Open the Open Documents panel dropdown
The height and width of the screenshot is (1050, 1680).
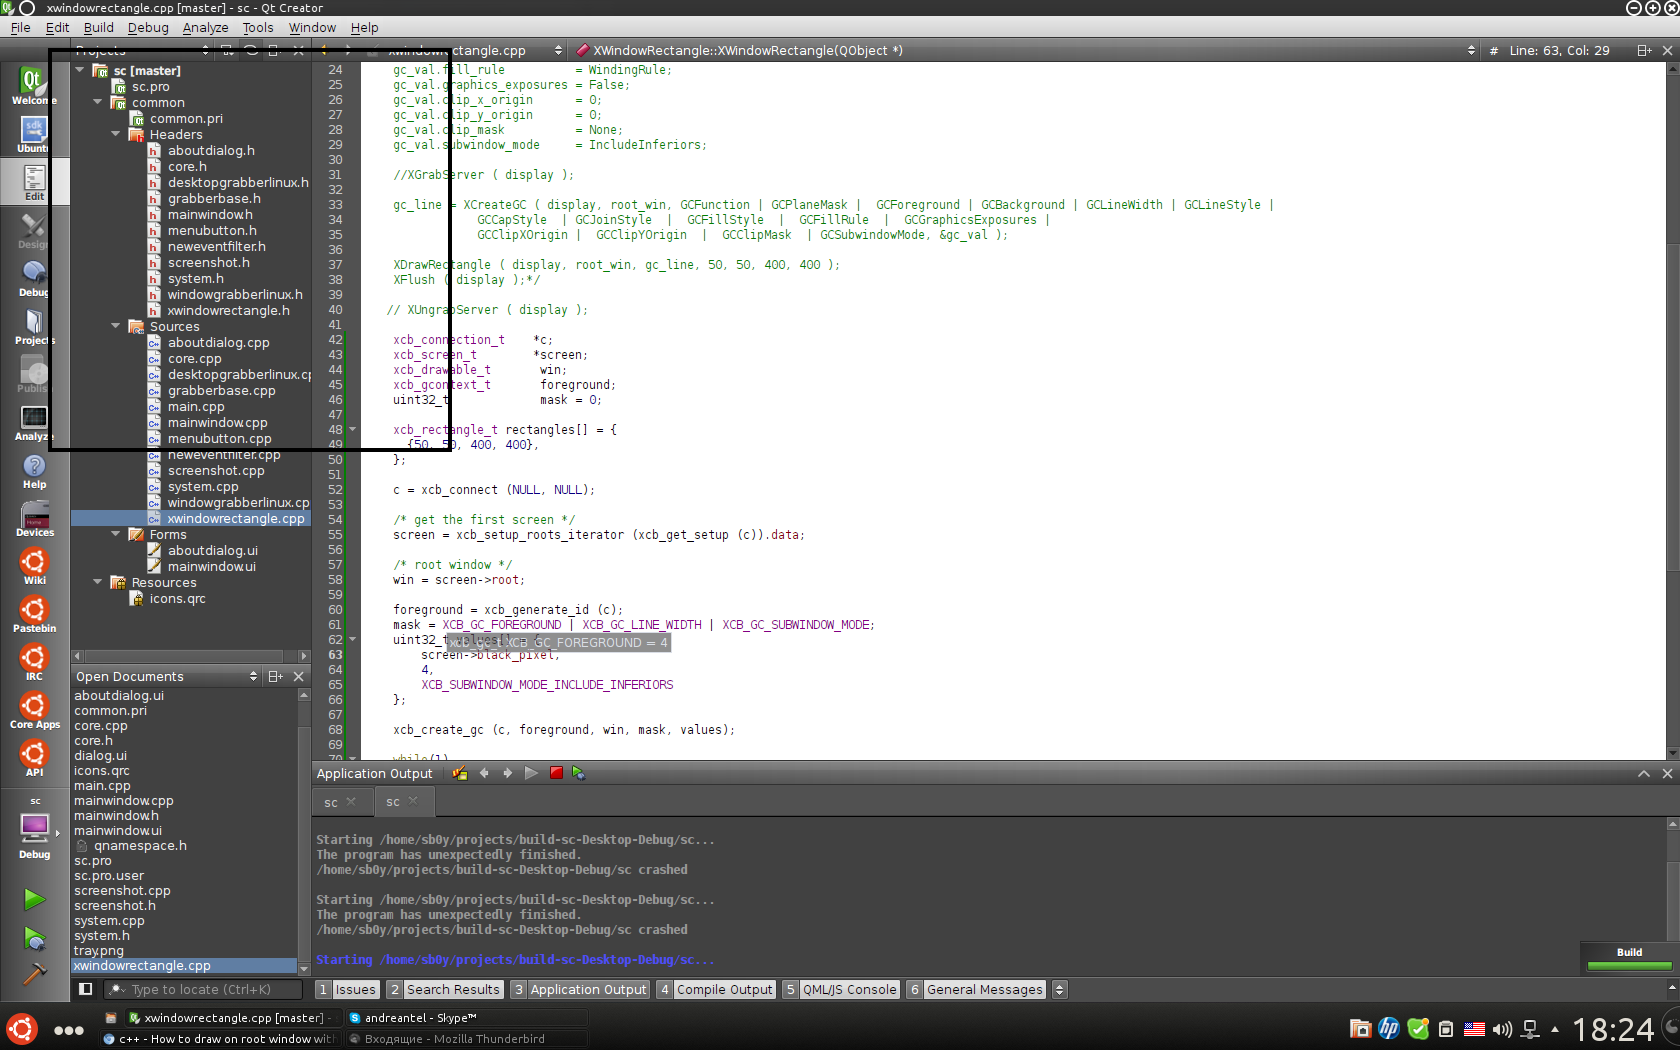coord(253,677)
